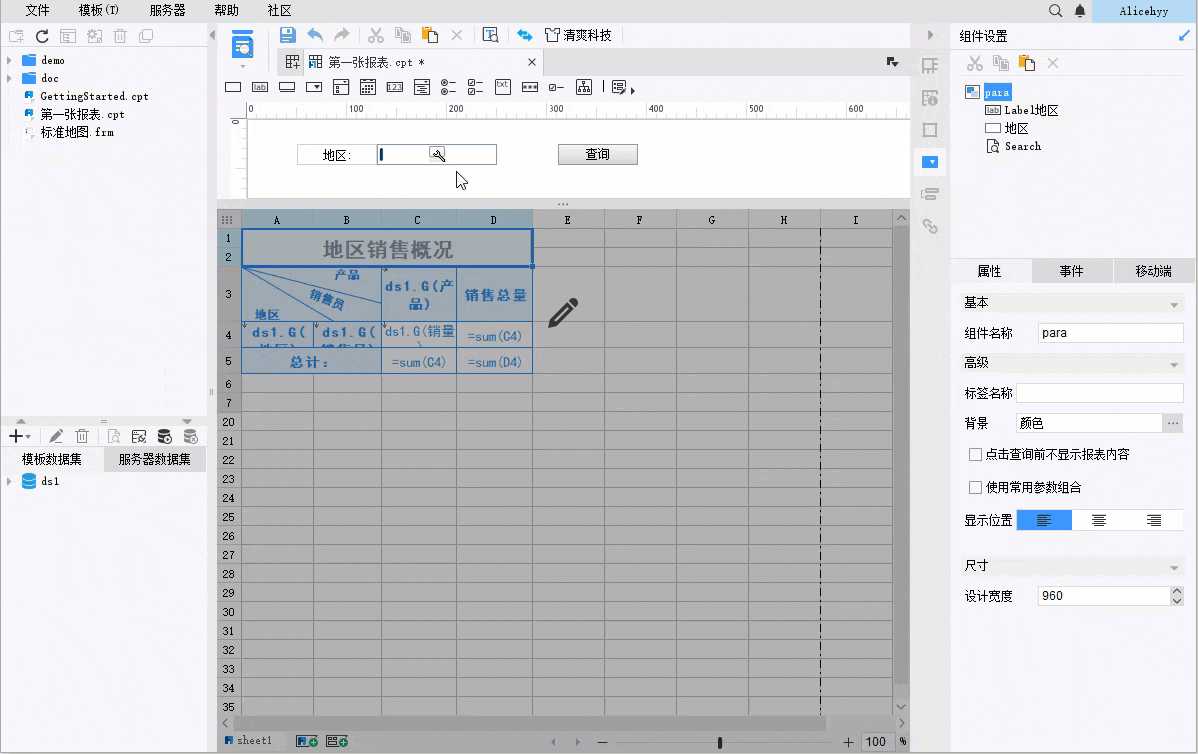Click the 查询 button in parameter pane
Image resolution: width=1198 pixels, height=754 pixels.
pos(597,154)
